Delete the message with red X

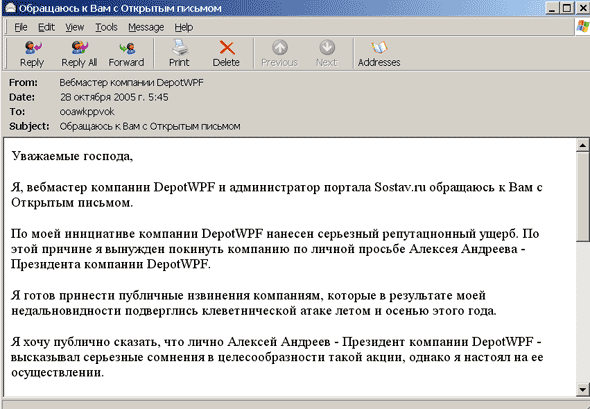pos(227,48)
